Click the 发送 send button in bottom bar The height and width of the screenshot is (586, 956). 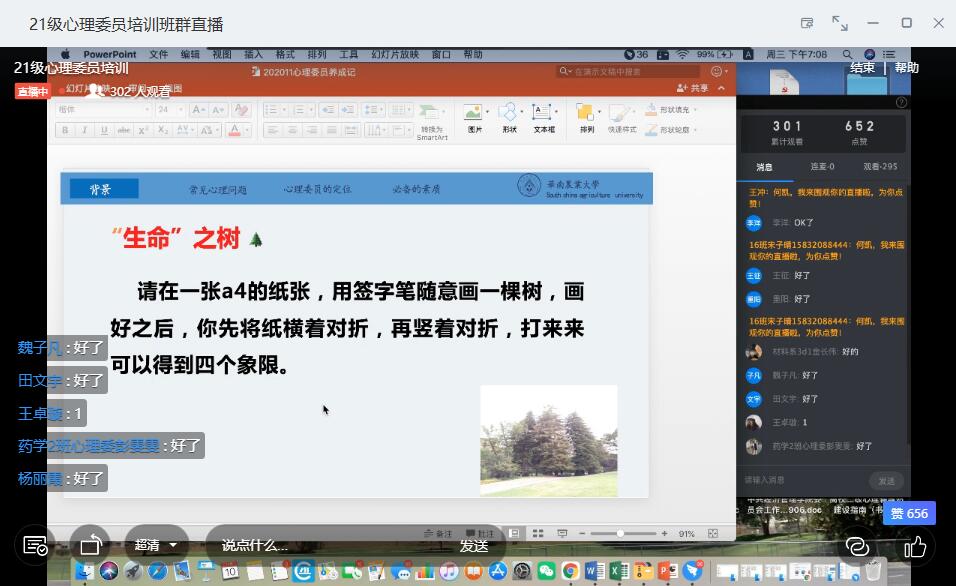(474, 545)
